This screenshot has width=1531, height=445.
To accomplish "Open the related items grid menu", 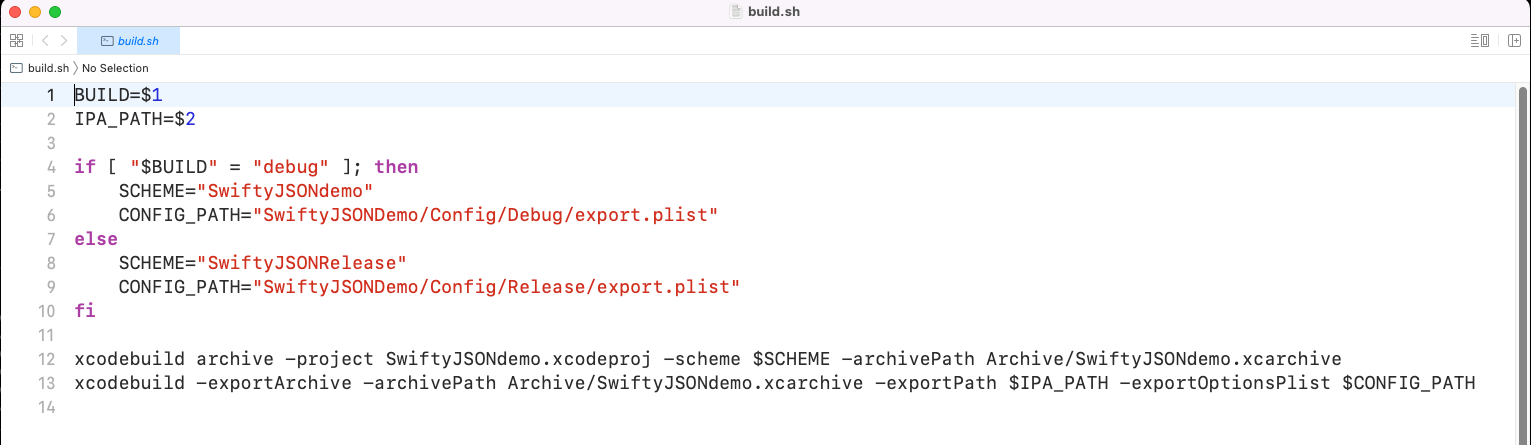I will tap(16, 41).
